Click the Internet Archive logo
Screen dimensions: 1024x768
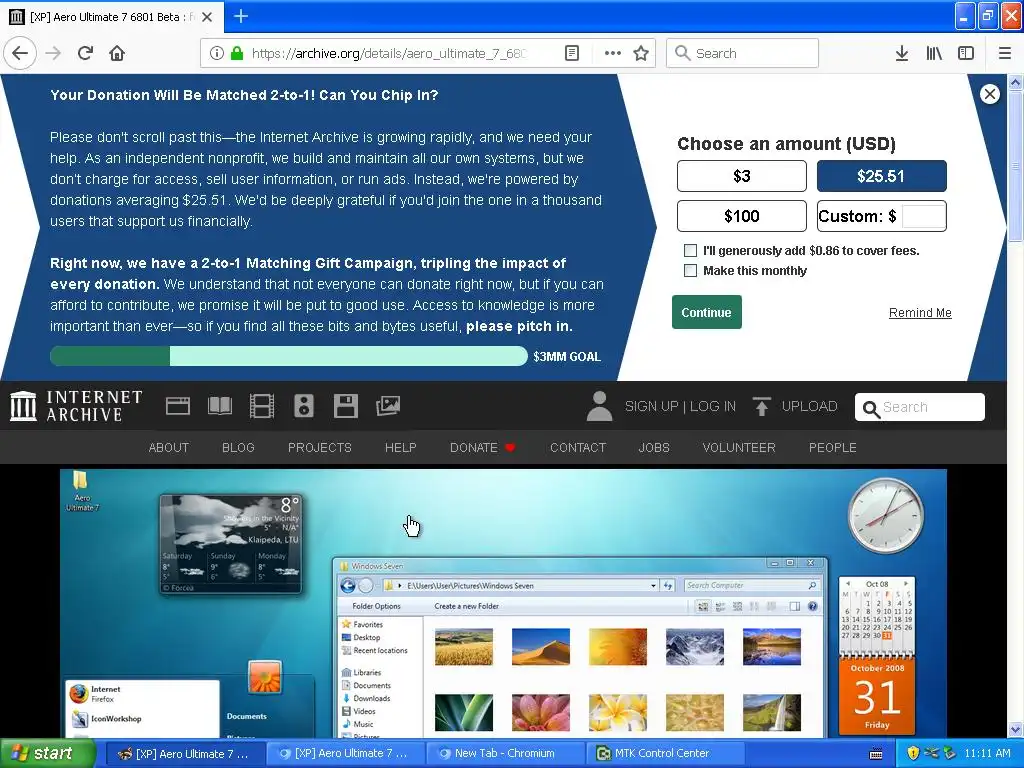(x=76, y=406)
